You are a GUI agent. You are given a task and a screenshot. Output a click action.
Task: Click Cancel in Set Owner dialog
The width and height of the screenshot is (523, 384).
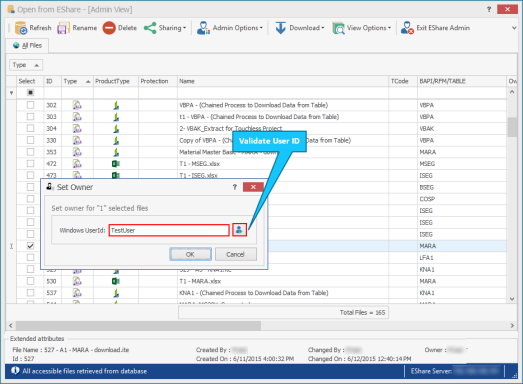(x=235, y=254)
